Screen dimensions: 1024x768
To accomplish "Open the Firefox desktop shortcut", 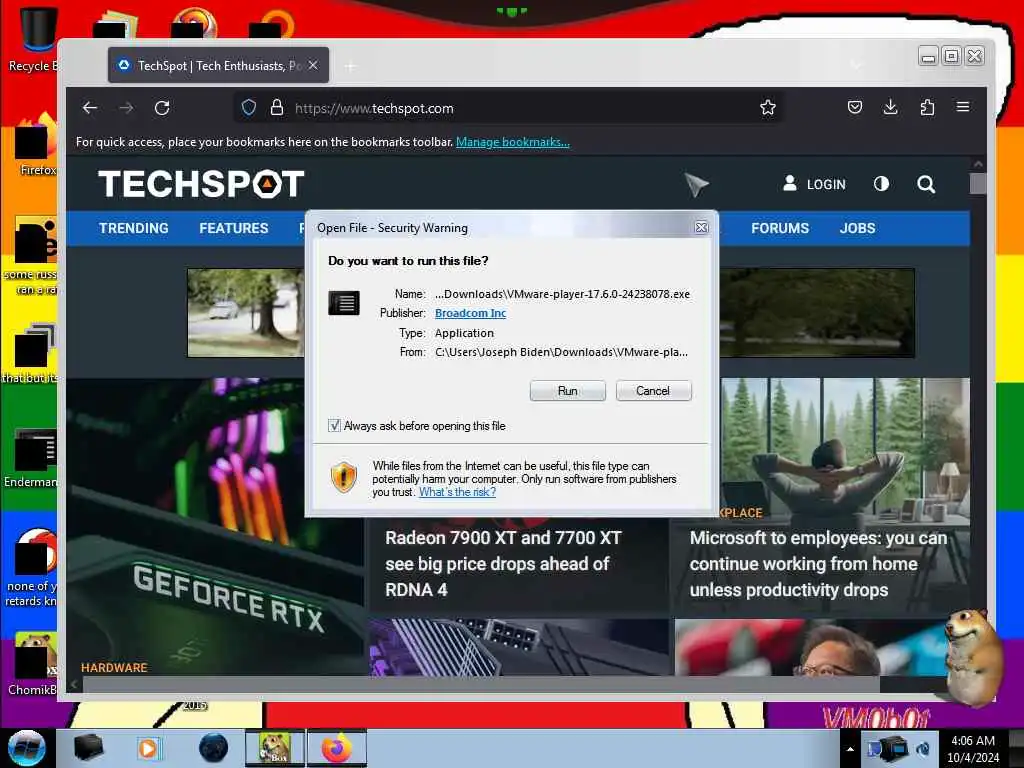I will [36, 145].
